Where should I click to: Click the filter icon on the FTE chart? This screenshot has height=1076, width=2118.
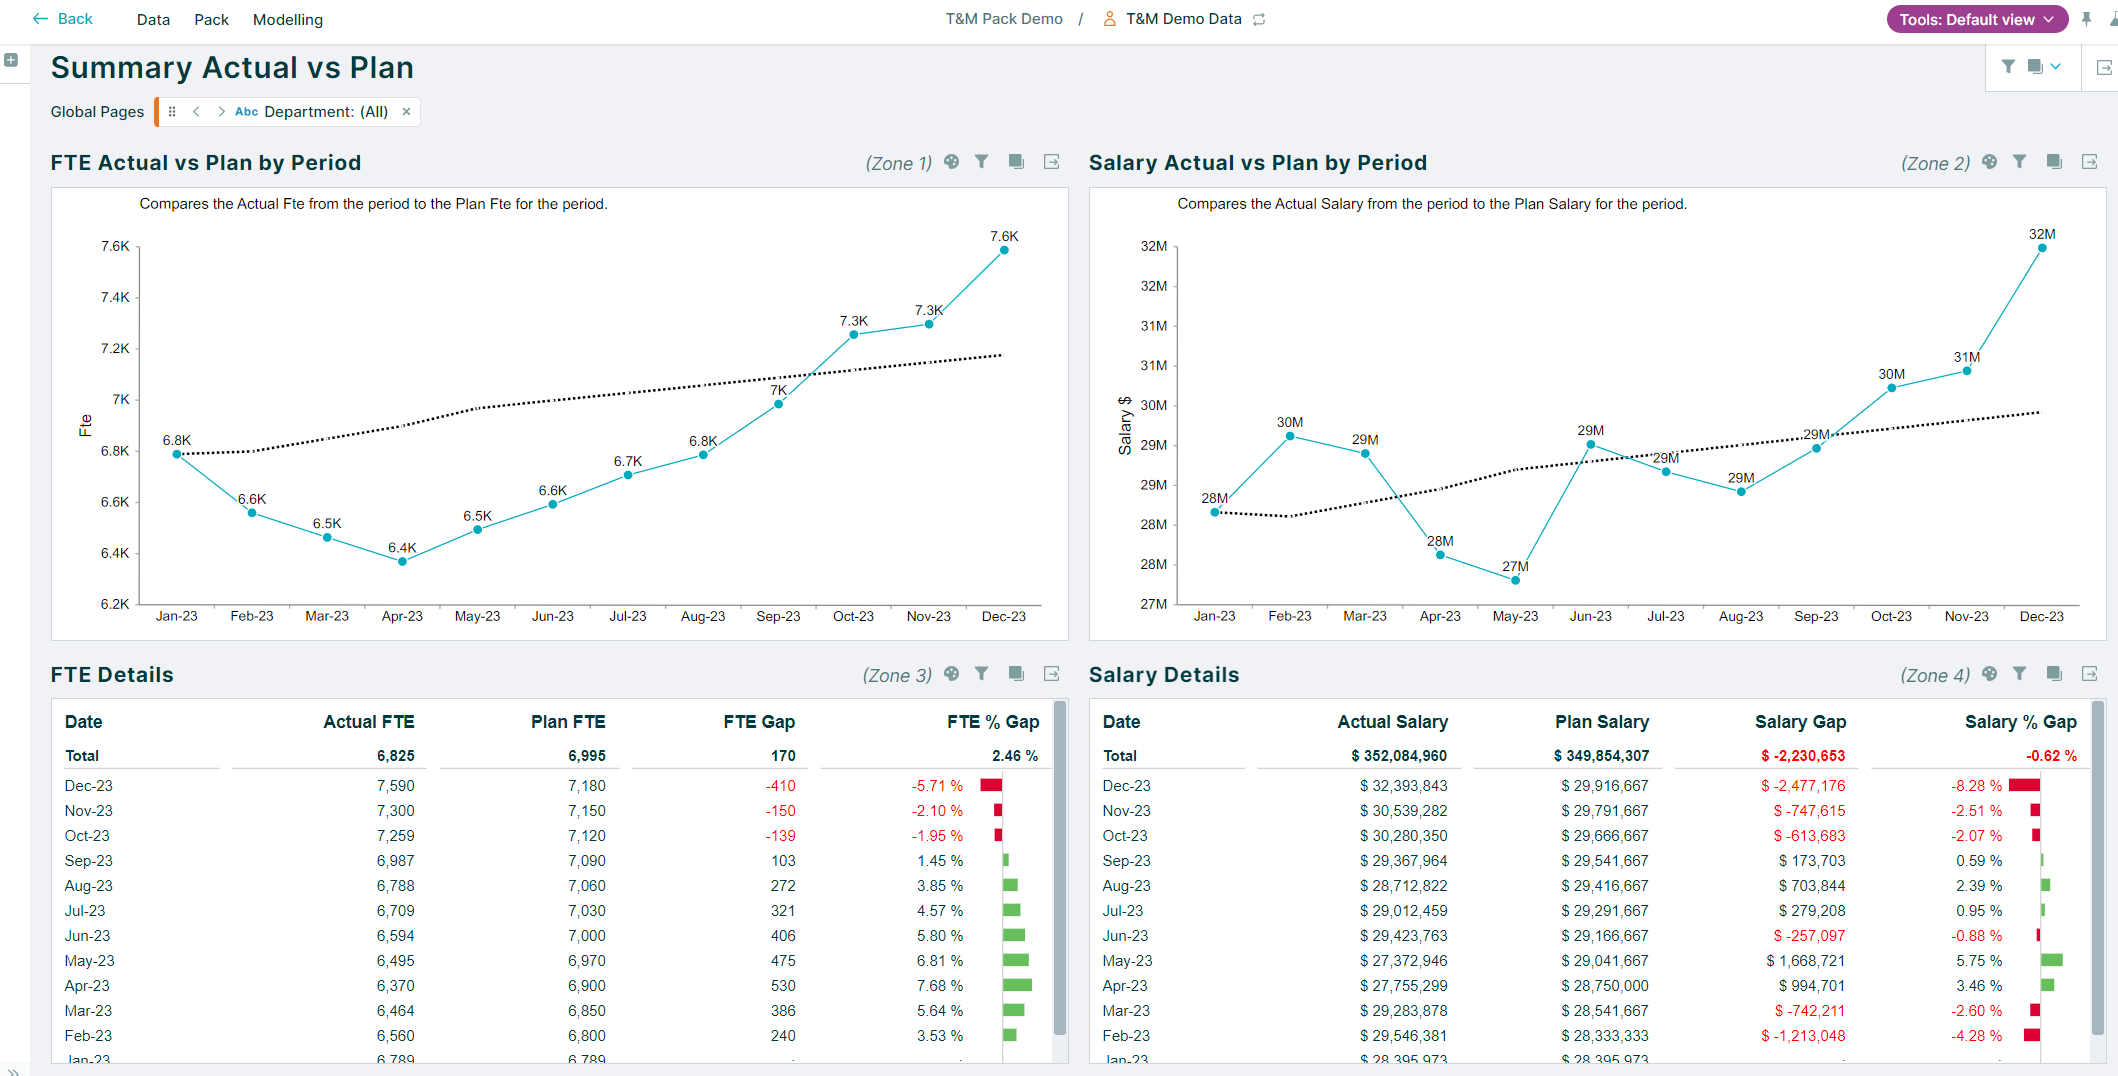tap(982, 161)
